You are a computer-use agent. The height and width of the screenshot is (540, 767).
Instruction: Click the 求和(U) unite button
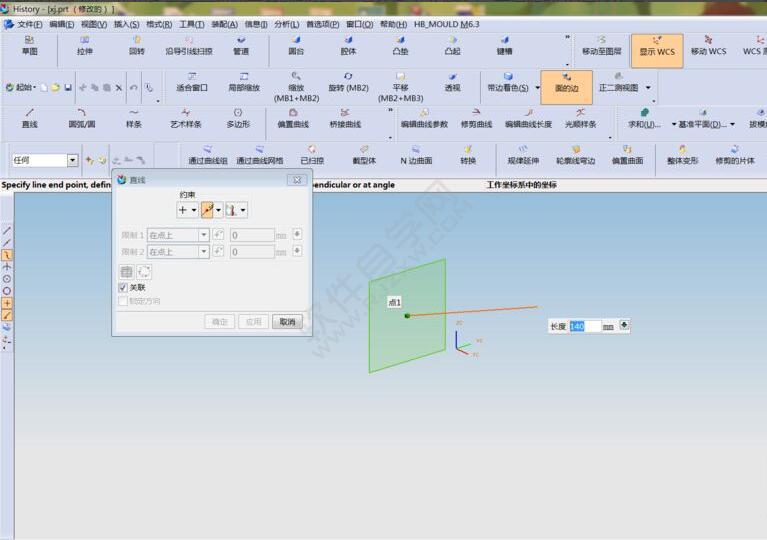644,119
